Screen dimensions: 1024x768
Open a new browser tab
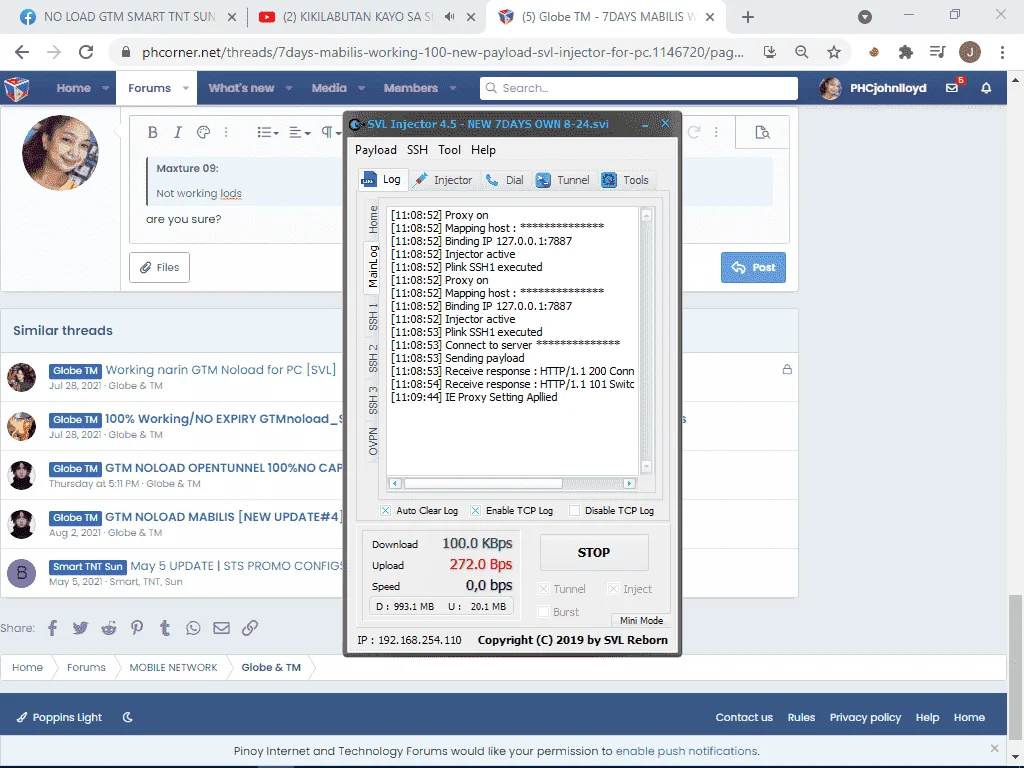748,17
